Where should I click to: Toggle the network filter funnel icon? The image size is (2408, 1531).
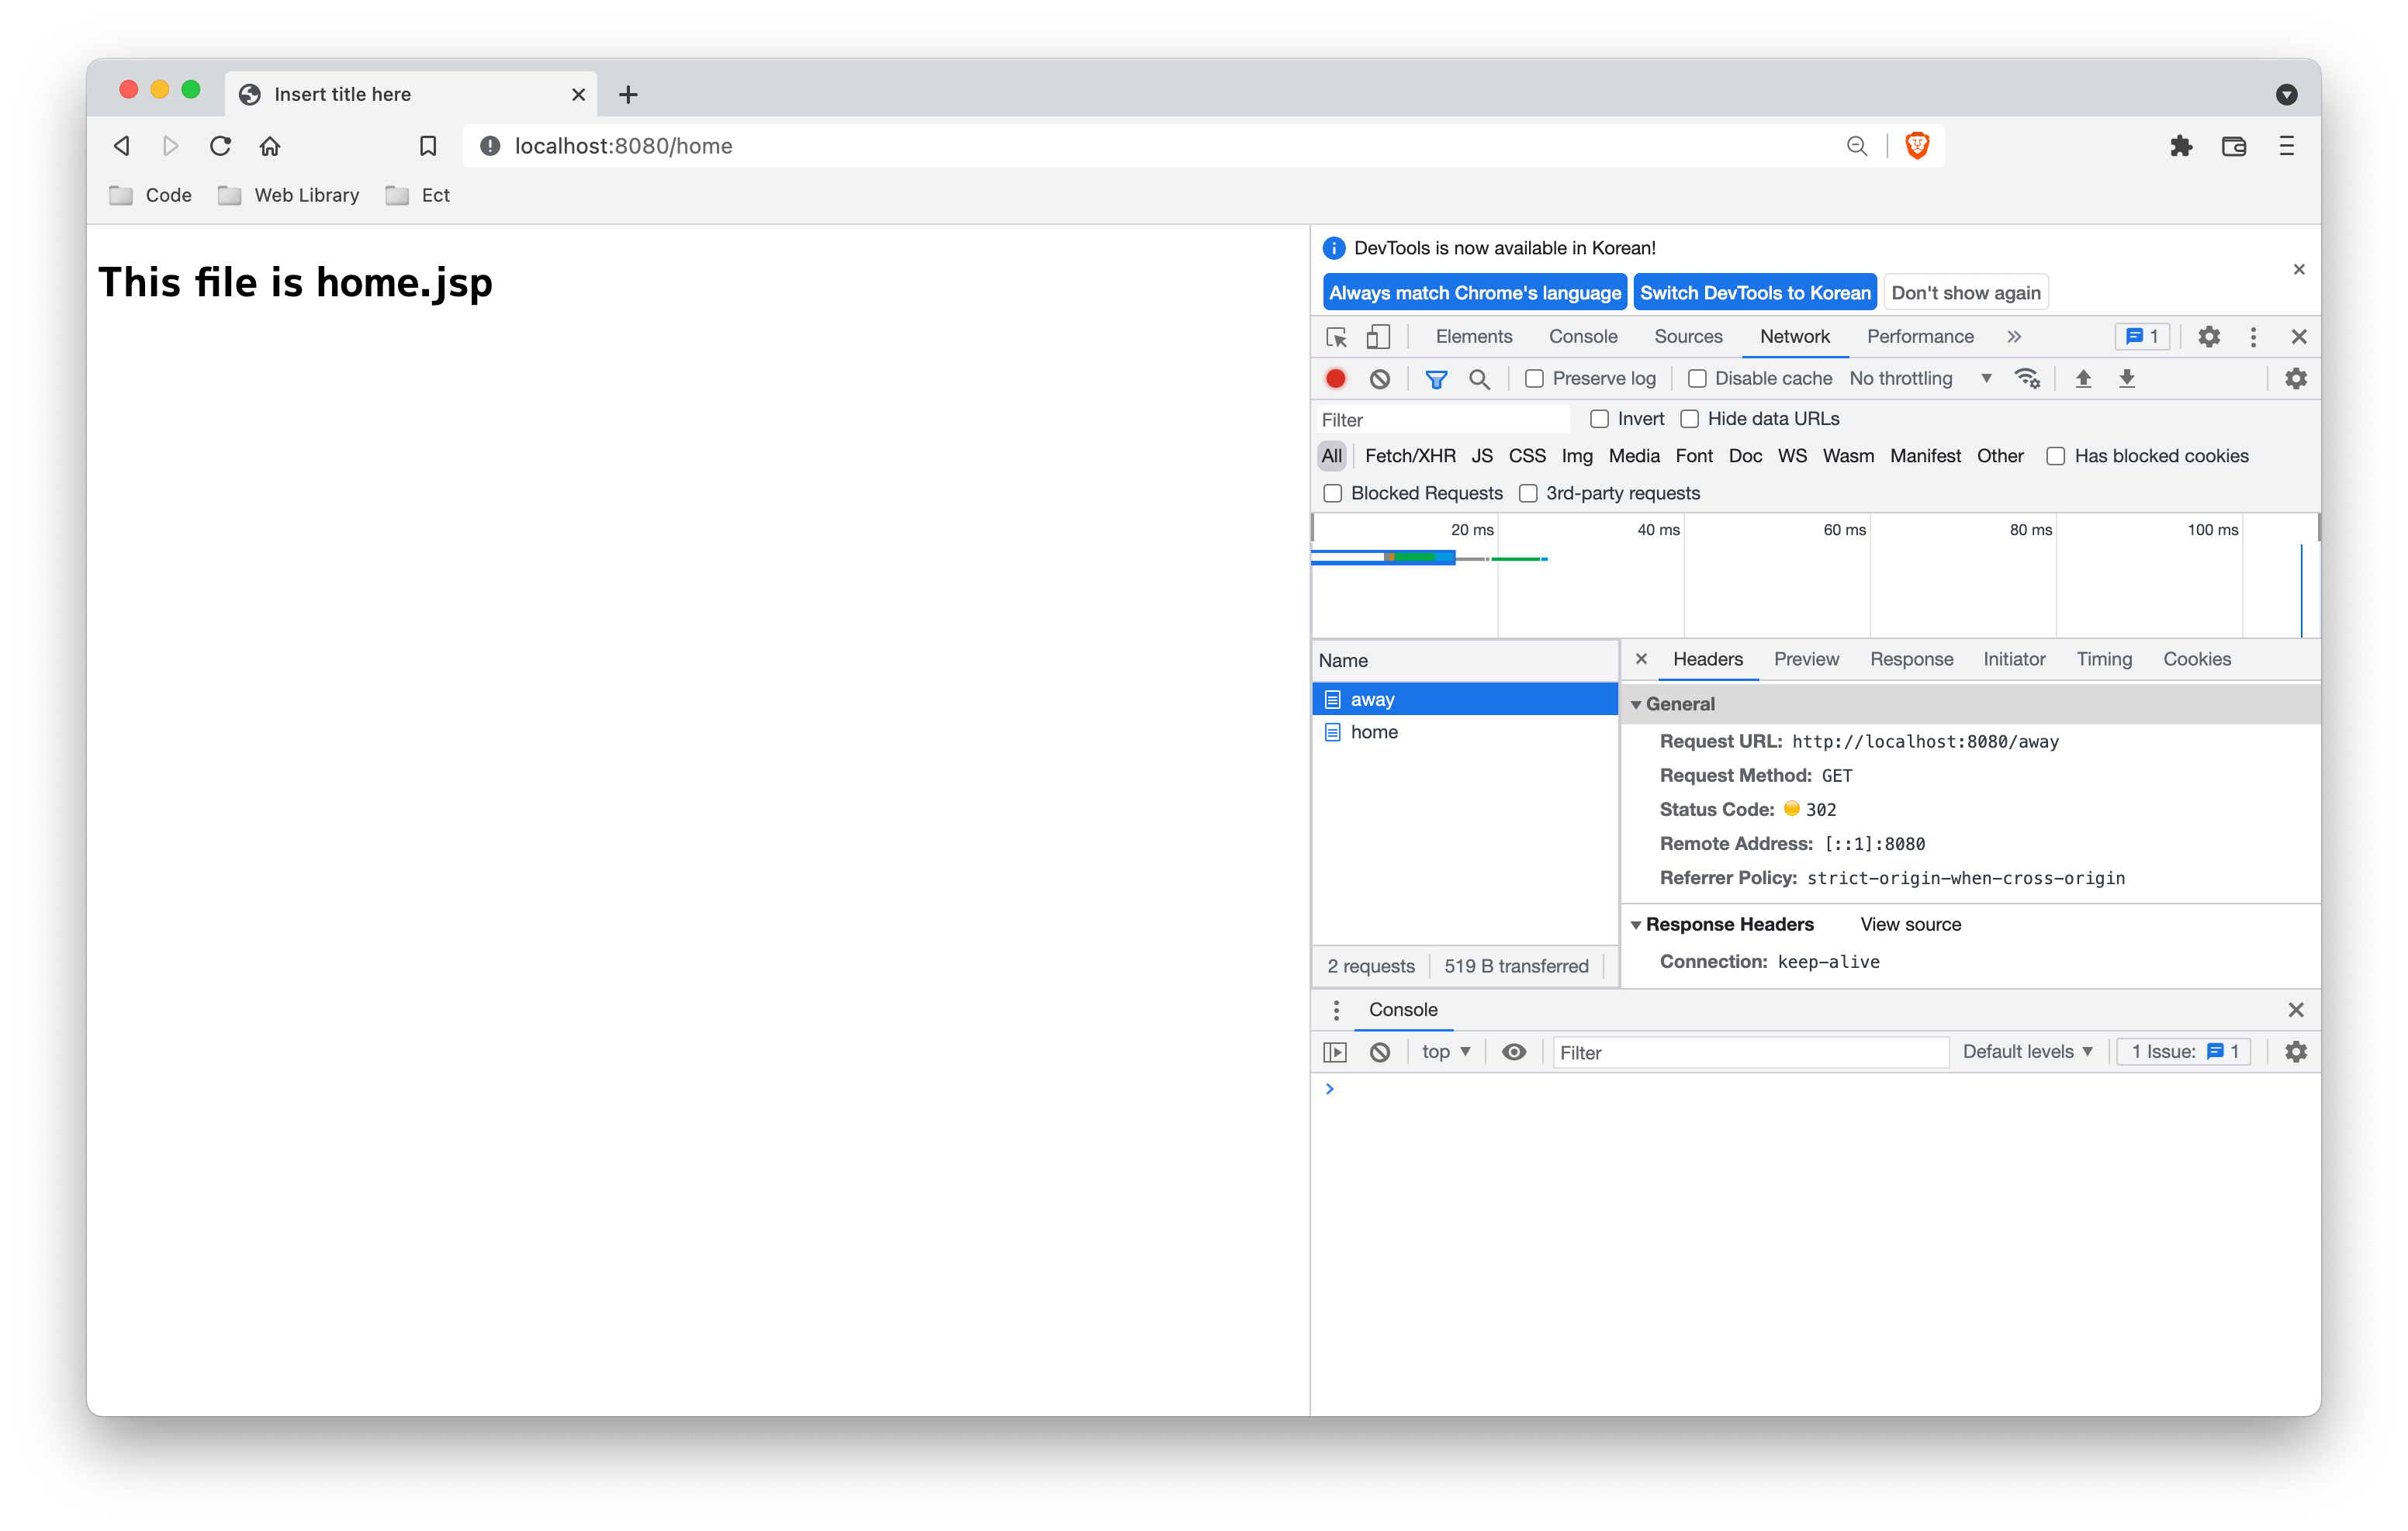(x=1436, y=379)
